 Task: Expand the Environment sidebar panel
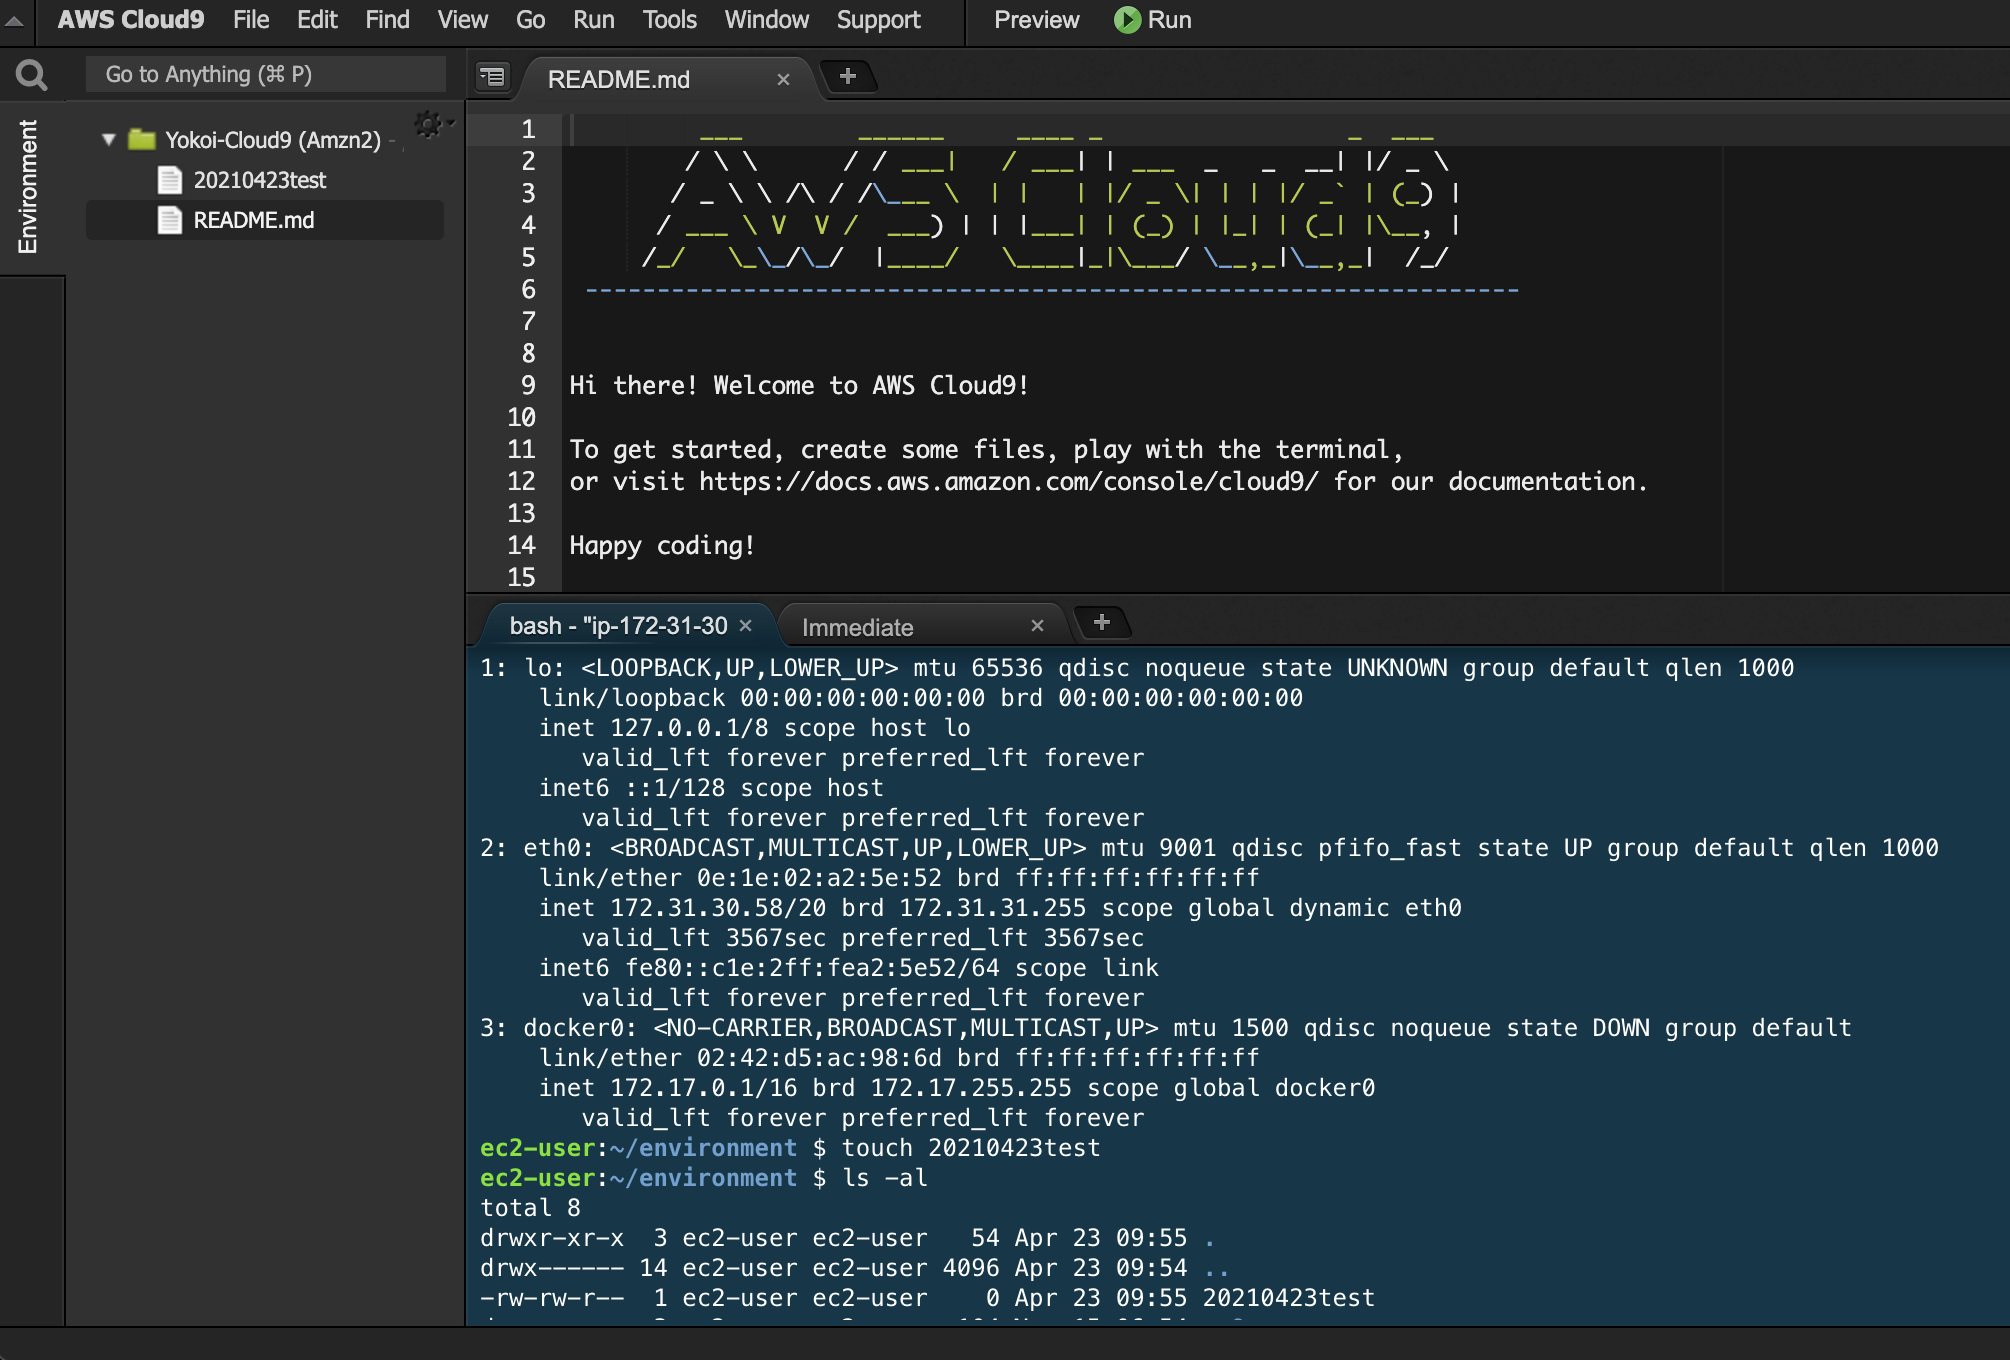27,185
